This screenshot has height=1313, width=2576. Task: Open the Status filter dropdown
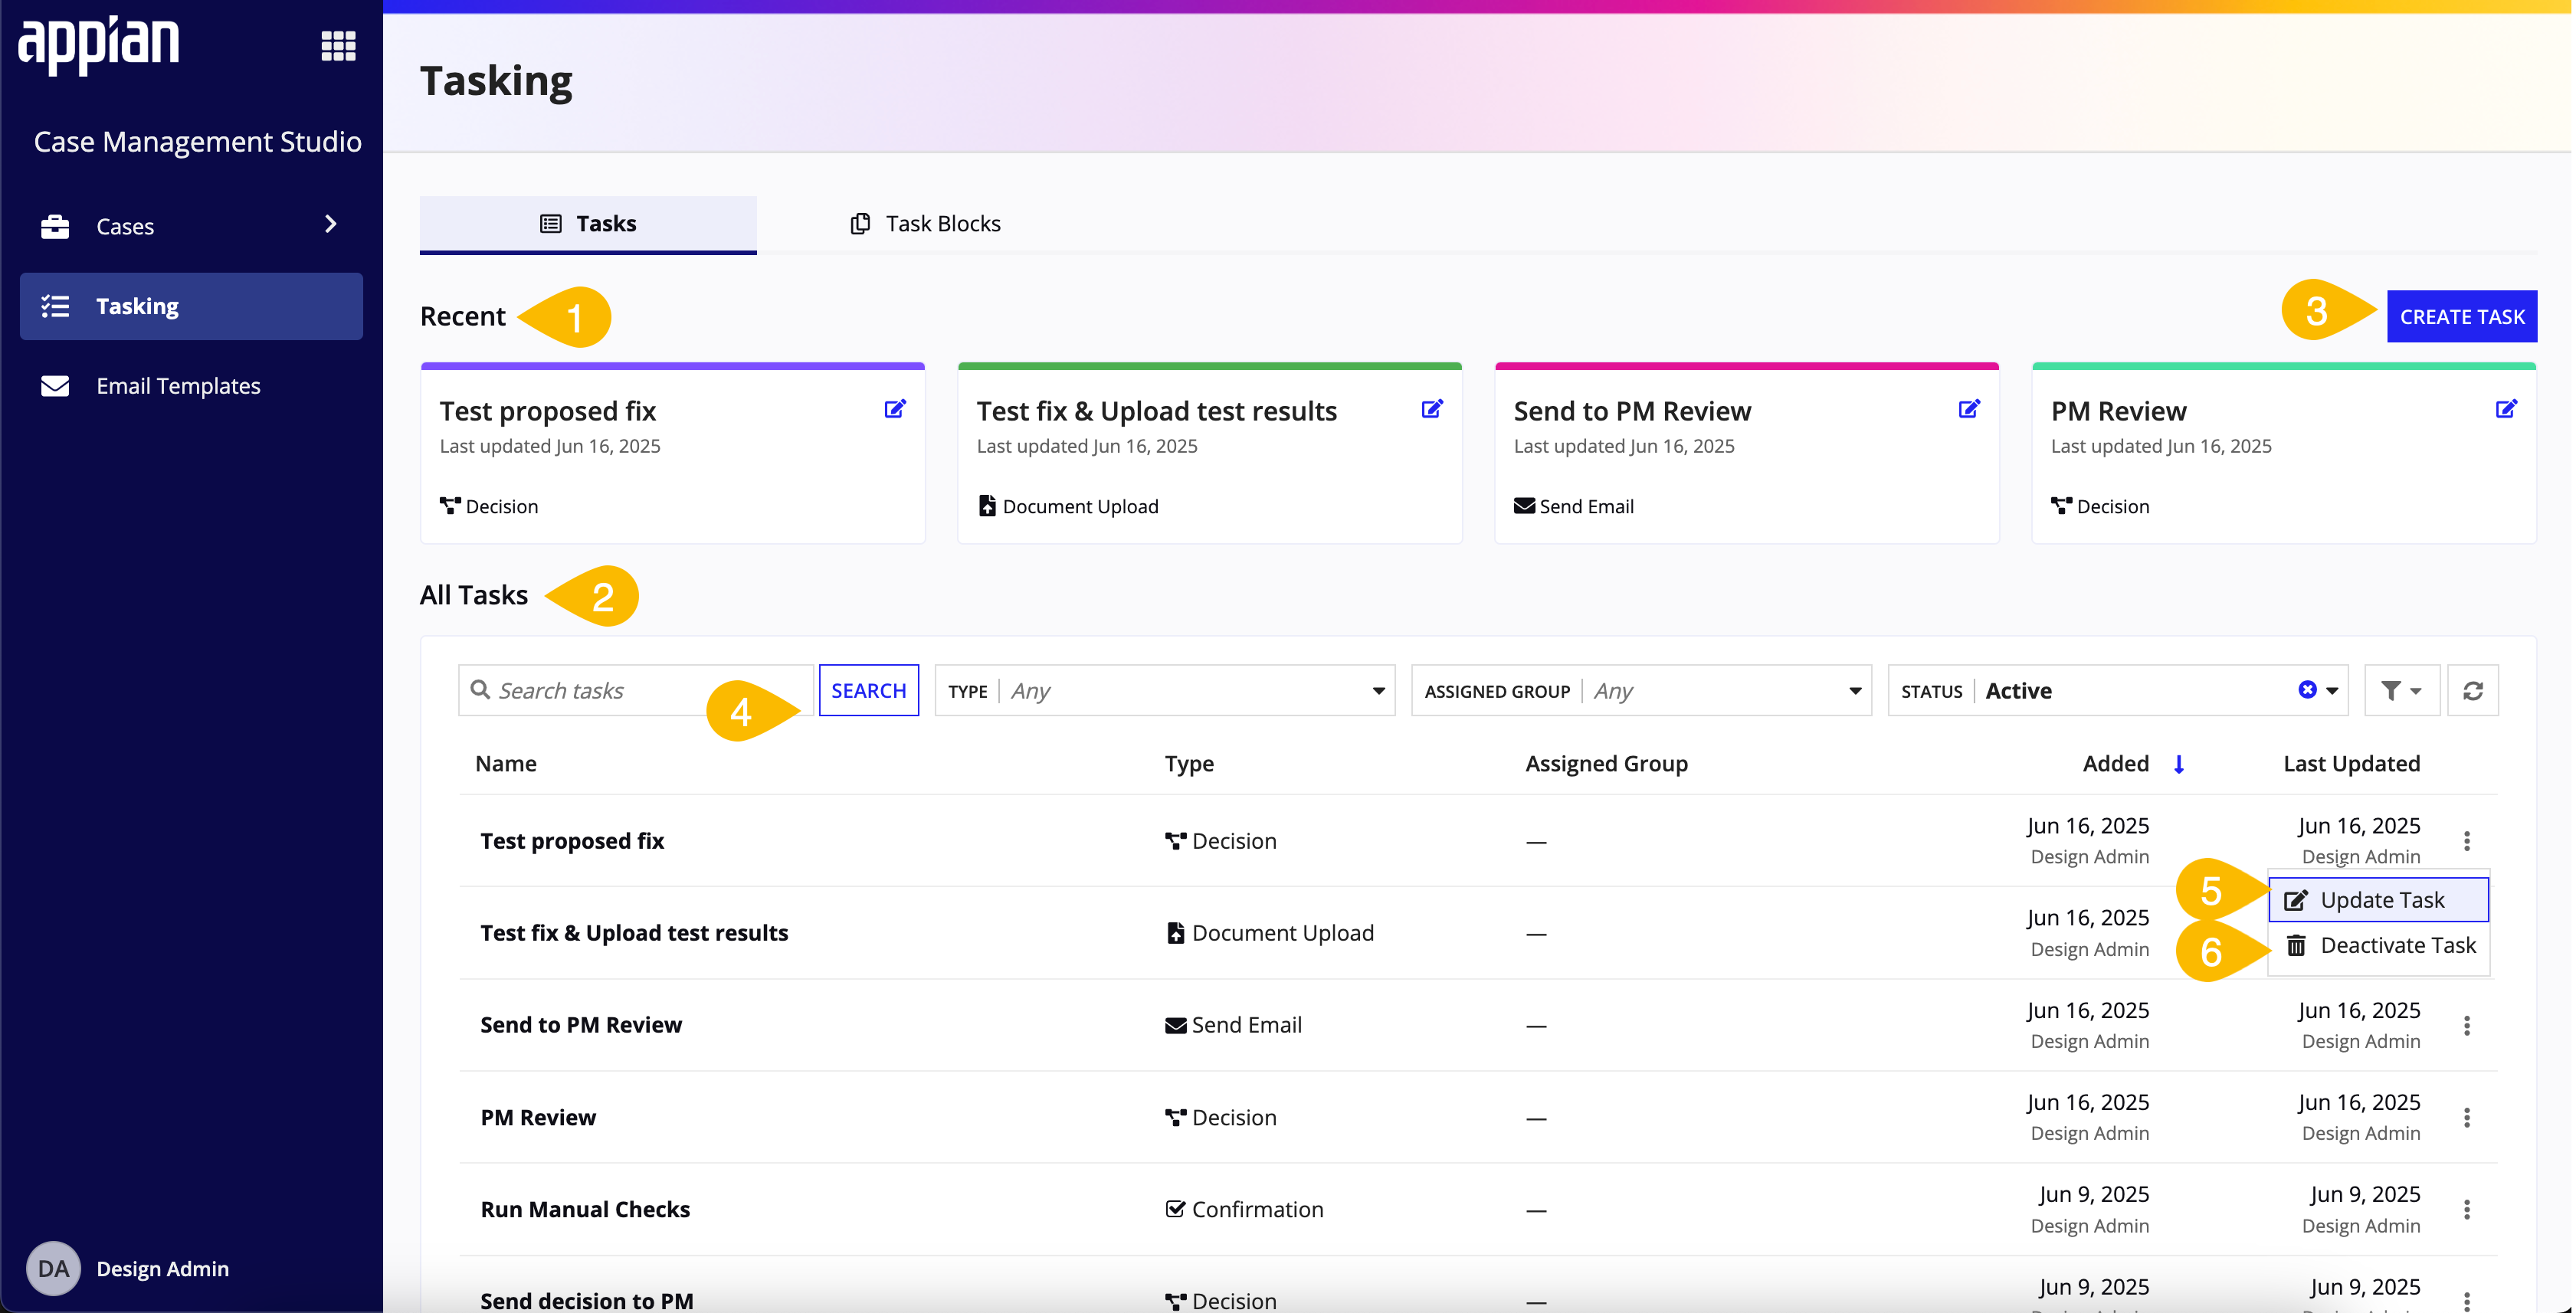pyautogui.click(x=2118, y=691)
